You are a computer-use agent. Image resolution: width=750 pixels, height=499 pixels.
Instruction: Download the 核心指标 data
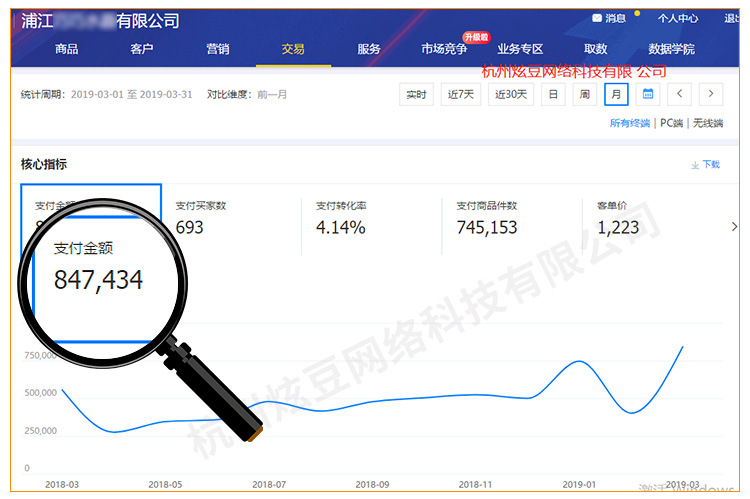[706, 165]
